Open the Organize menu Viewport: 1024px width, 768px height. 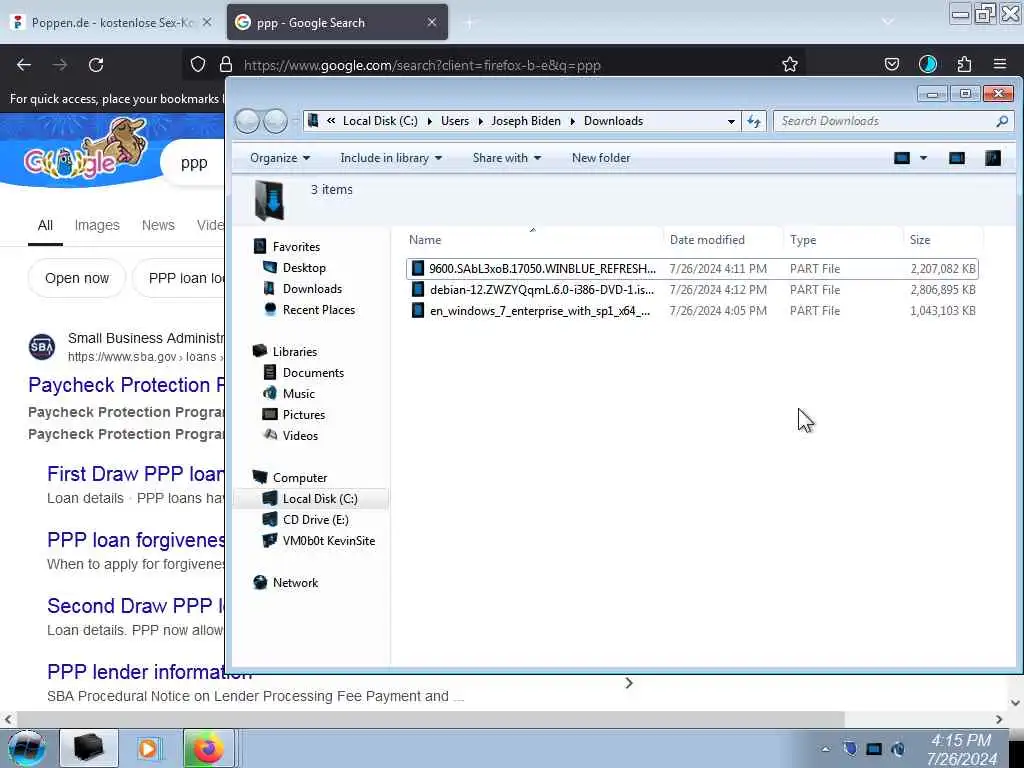click(x=280, y=158)
